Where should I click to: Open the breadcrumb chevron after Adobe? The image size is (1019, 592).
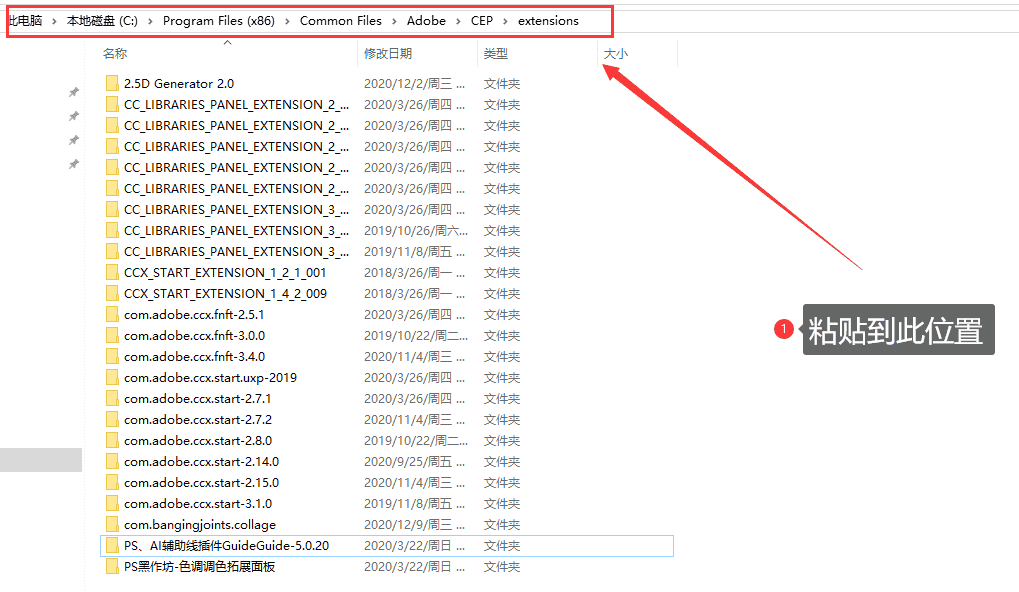(x=458, y=21)
